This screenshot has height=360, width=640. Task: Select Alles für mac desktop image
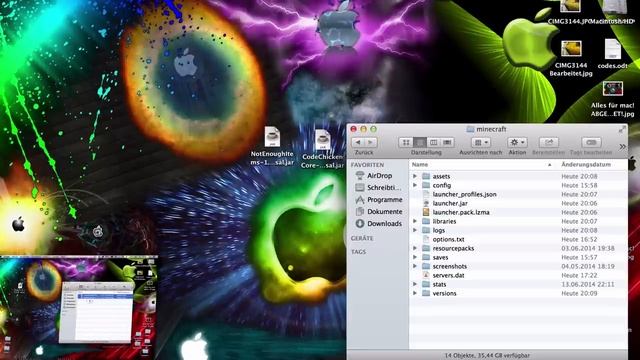[613, 99]
